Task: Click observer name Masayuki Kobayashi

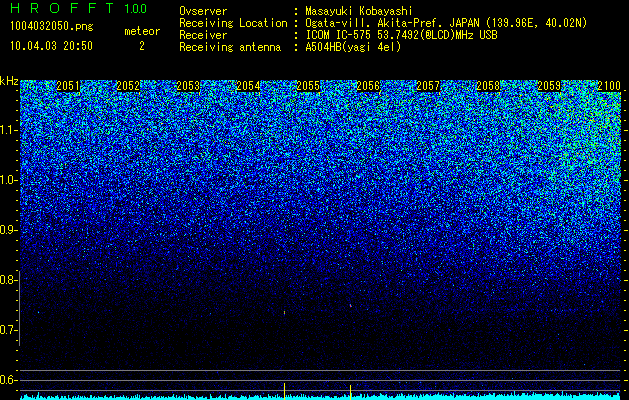Action: (x=359, y=11)
